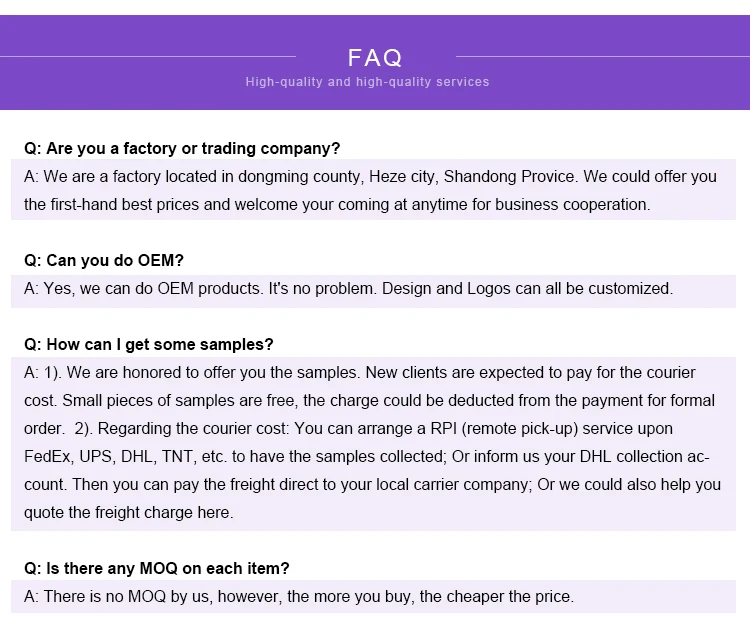Click the question about factory or trading company

pyautogui.click(x=182, y=148)
